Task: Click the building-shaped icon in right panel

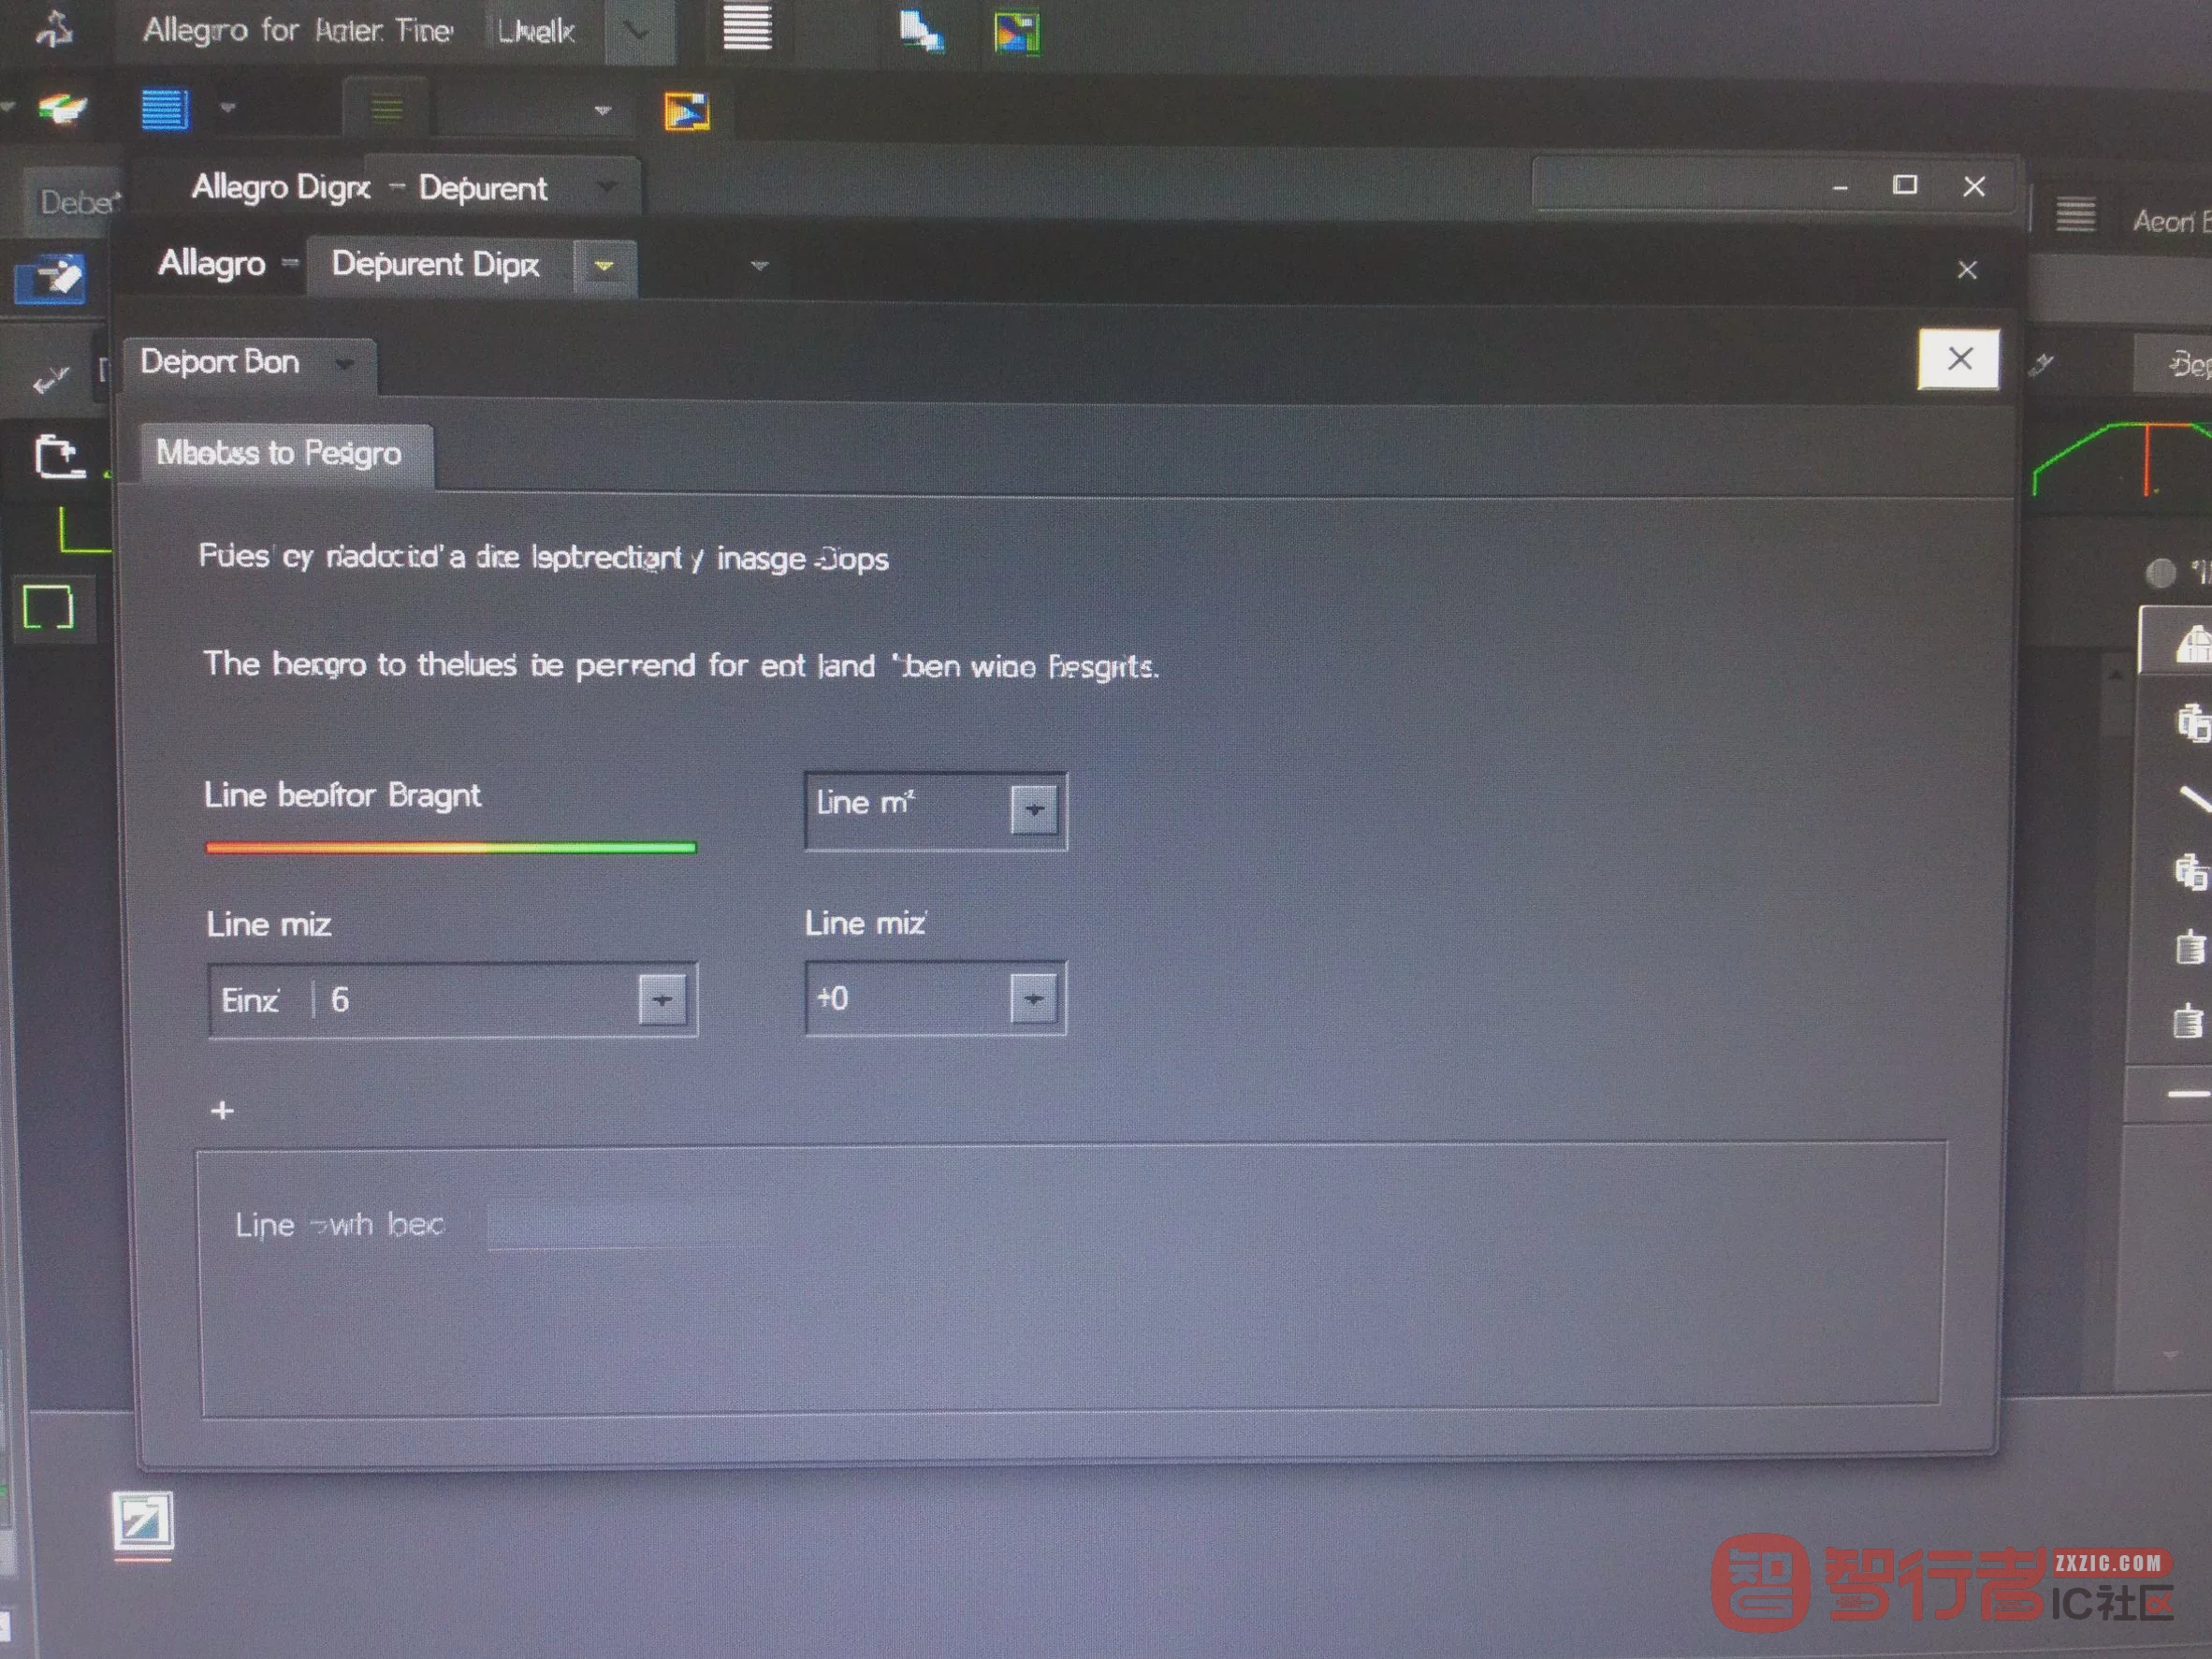Action: point(2192,645)
